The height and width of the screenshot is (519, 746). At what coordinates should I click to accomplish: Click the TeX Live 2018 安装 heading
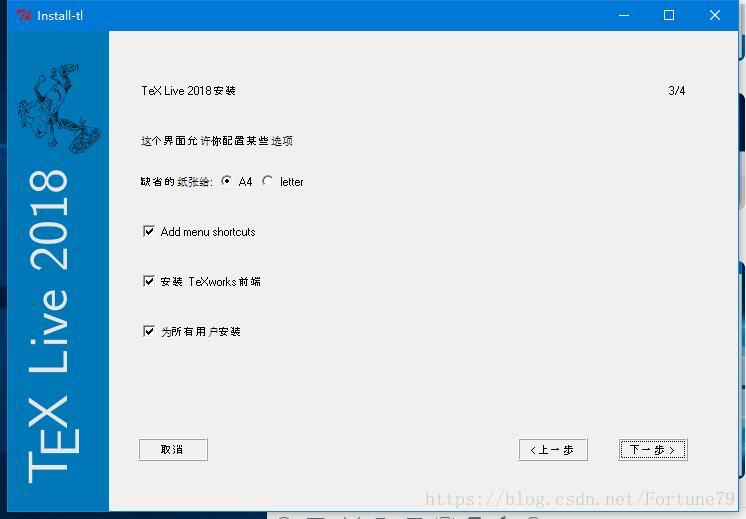pyautogui.click(x=188, y=90)
